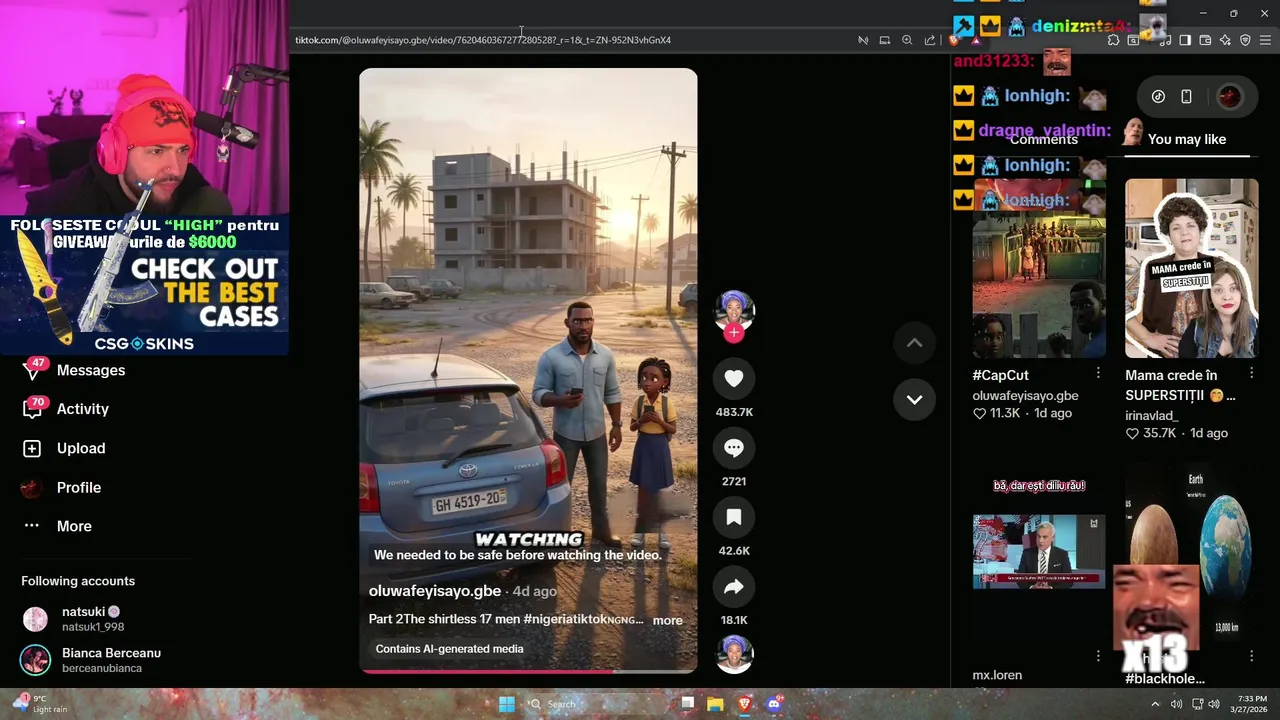Screen dimensions: 1280x720
Task: Open TikTok coins icon in top pill
Action: 1158,97
